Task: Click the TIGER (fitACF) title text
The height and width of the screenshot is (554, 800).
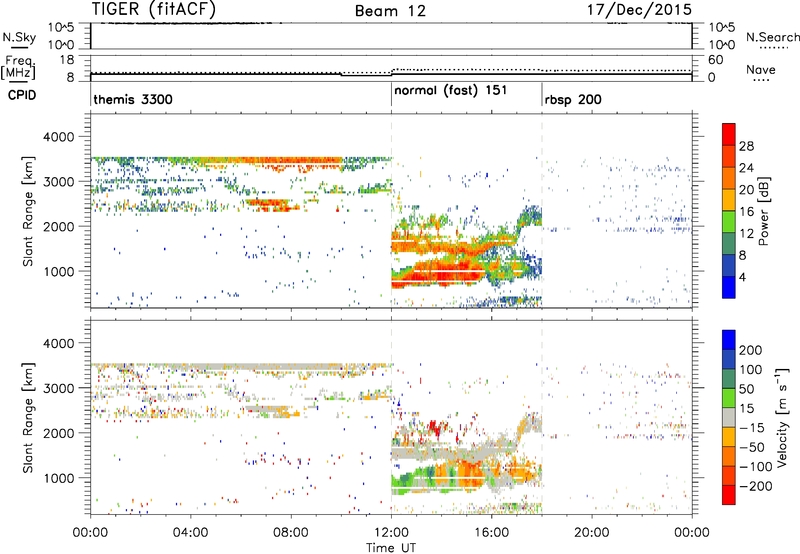Action: 154,9
